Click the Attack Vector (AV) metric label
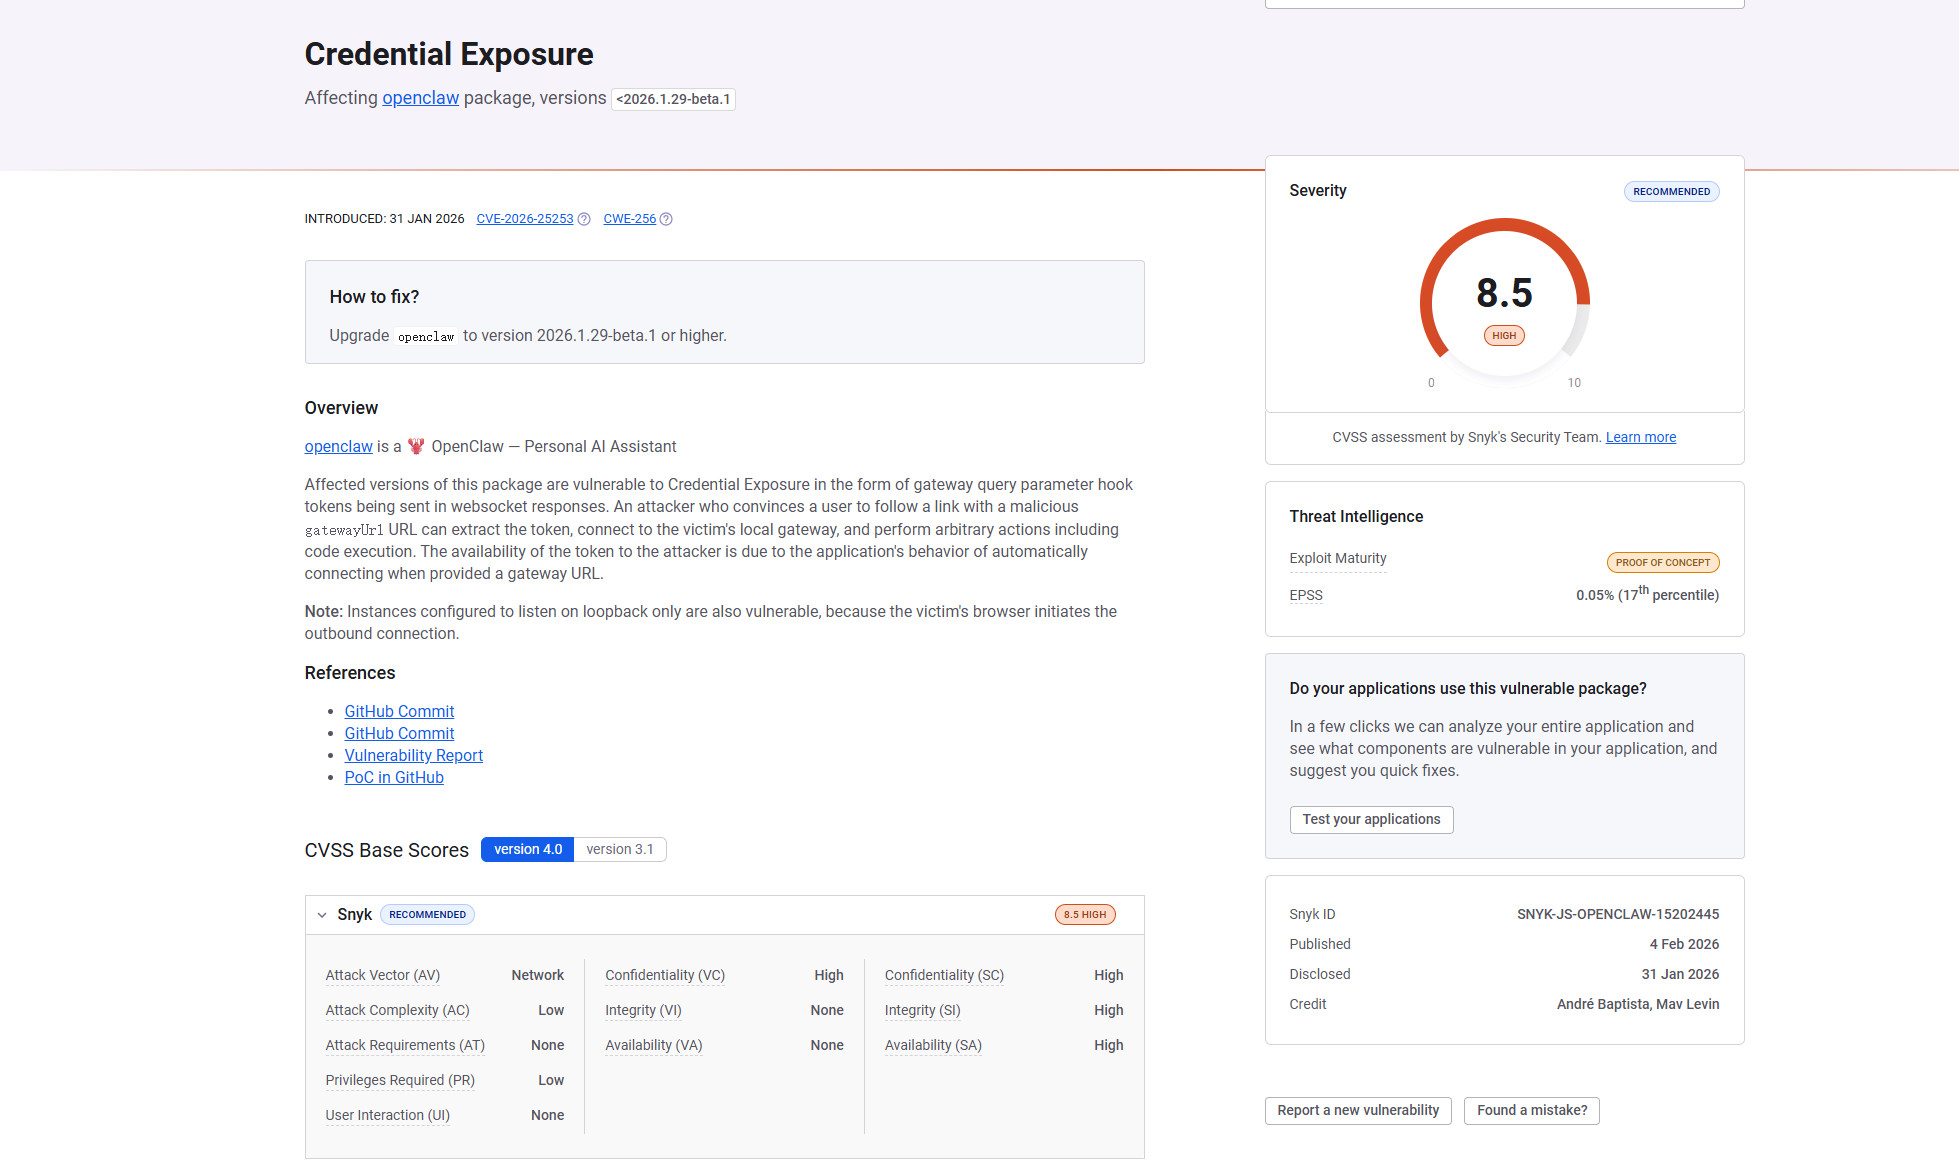 [x=382, y=975]
